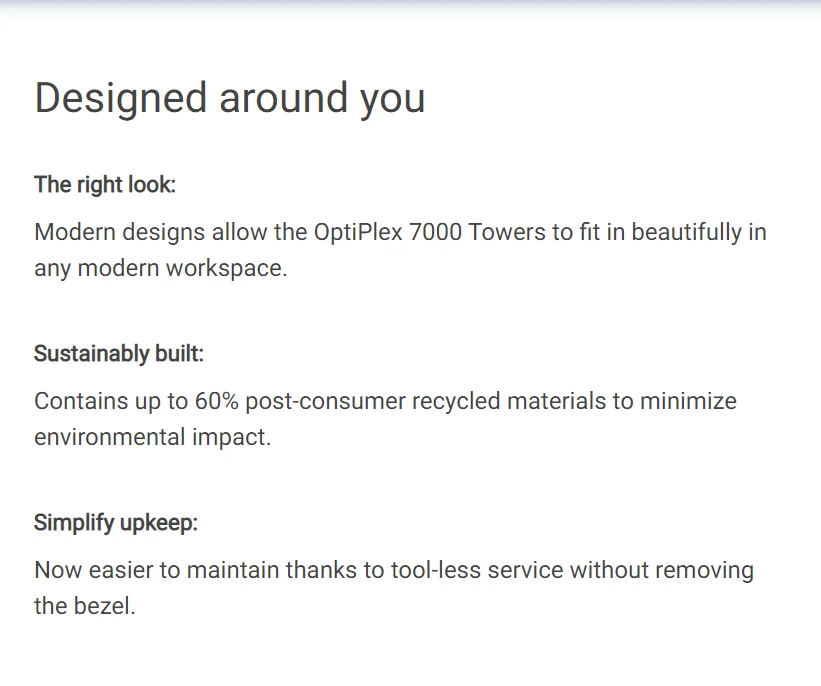Click the "Designed around you" heading
821x686 pixels.
click(x=229, y=98)
